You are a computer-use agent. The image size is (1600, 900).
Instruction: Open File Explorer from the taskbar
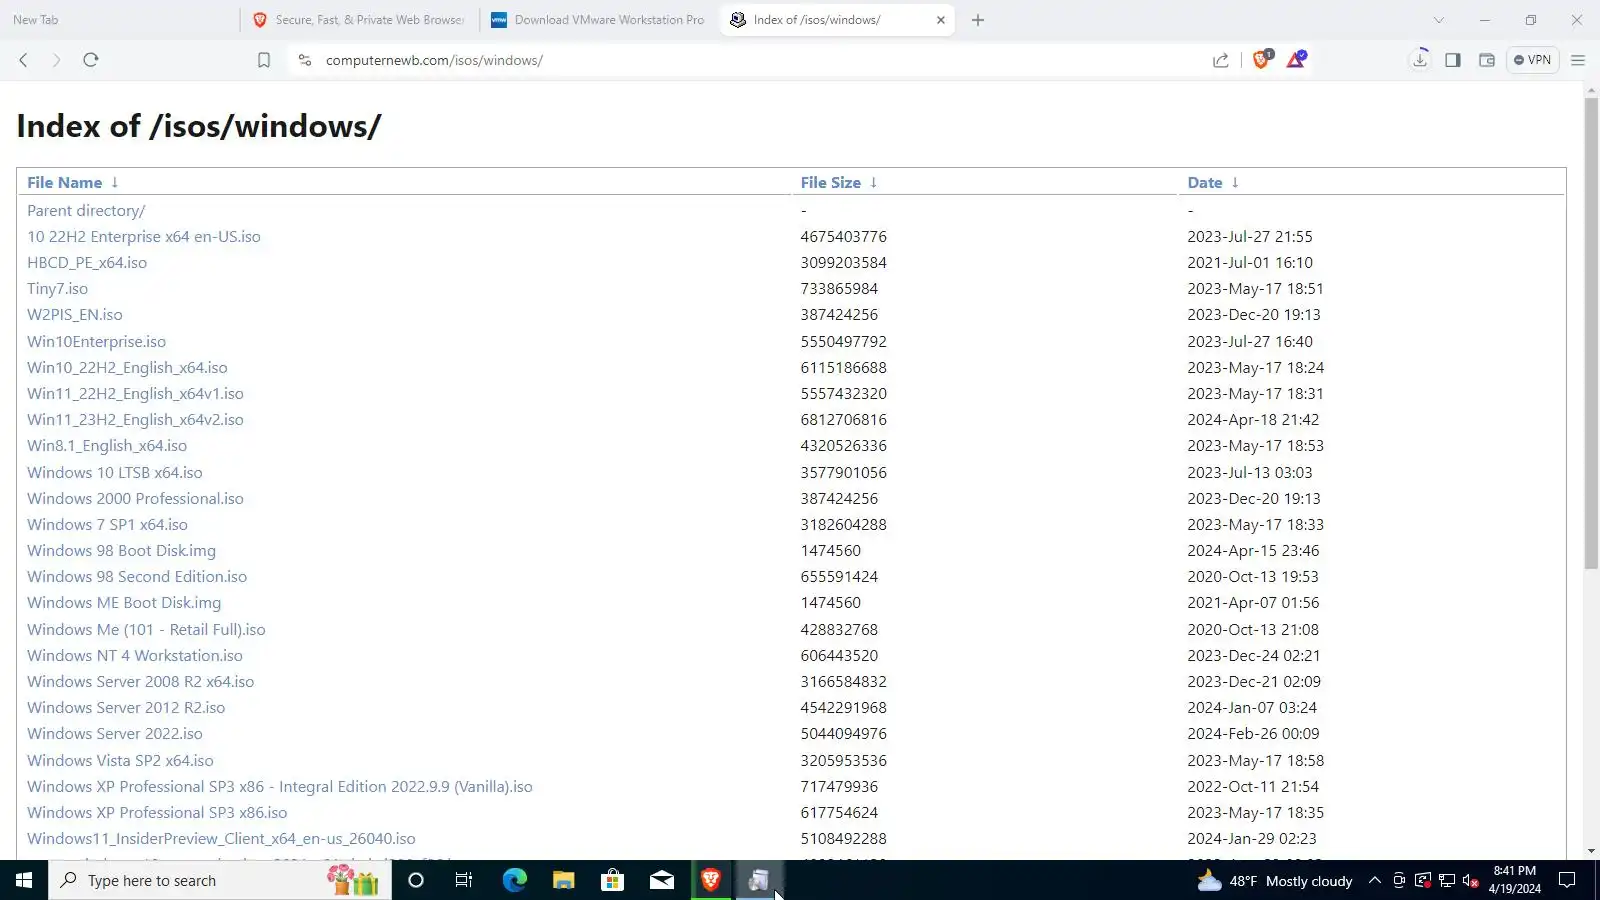[x=563, y=880]
